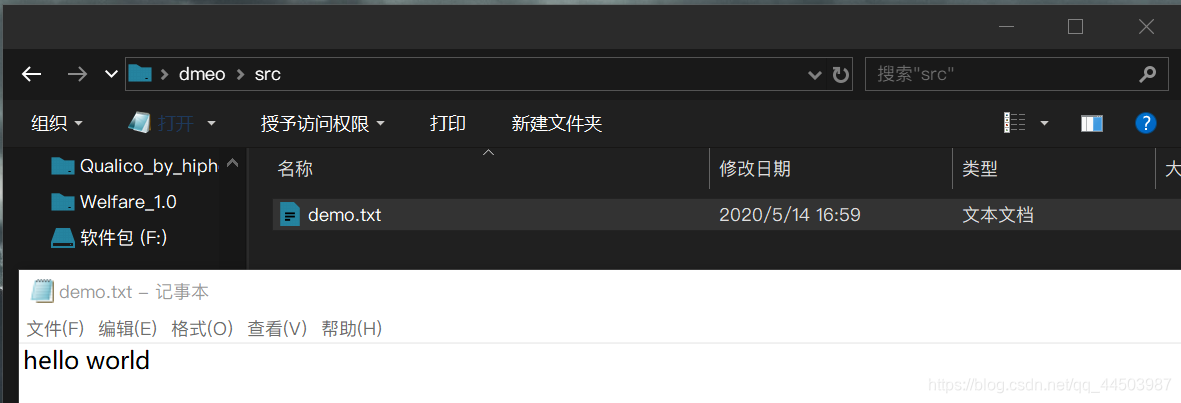This screenshot has width=1181, height=403.
Task: Click the forward navigation arrow
Action: pyautogui.click(x=77, y=74)
